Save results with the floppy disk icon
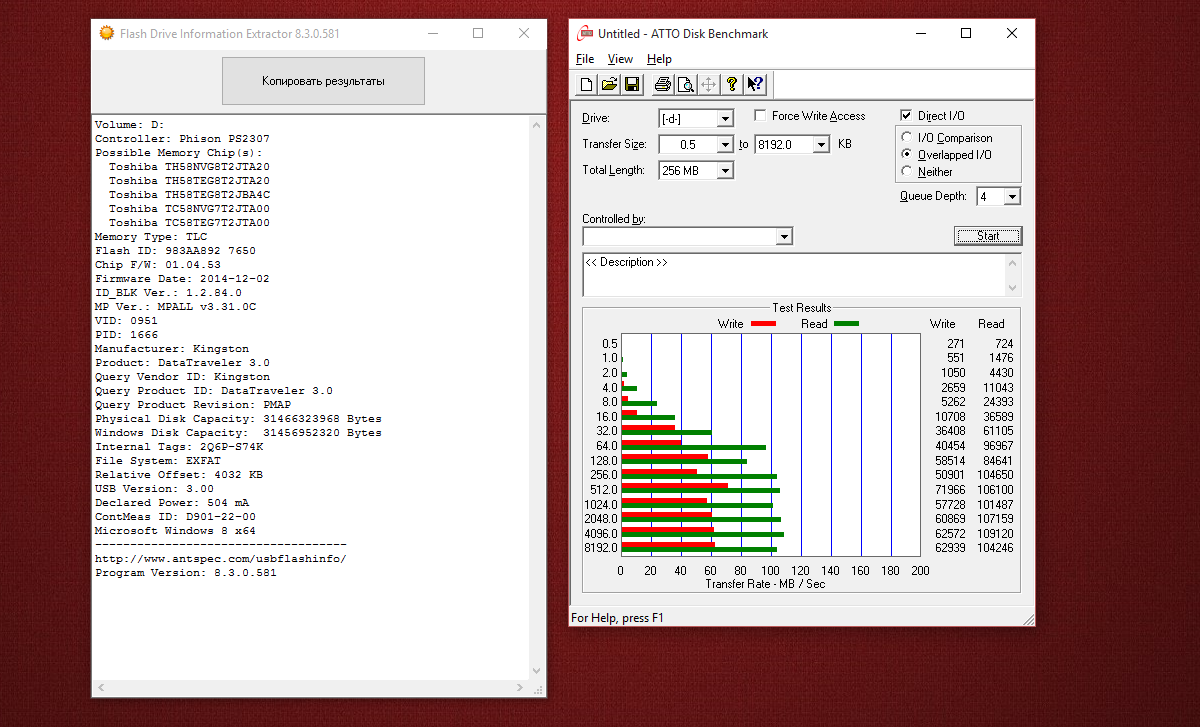This screenshot has width=1200, height=727. [x=632, y=84]
